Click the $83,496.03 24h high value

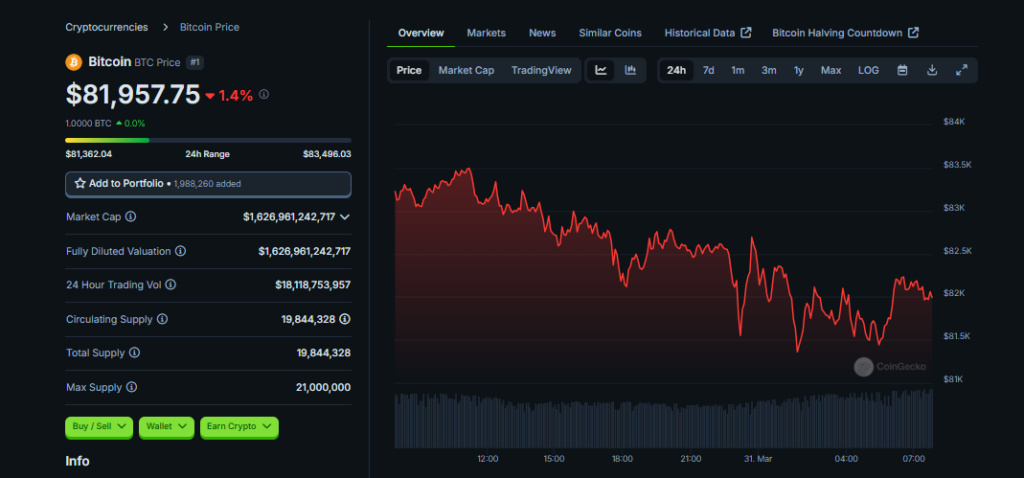pos(327,154)
